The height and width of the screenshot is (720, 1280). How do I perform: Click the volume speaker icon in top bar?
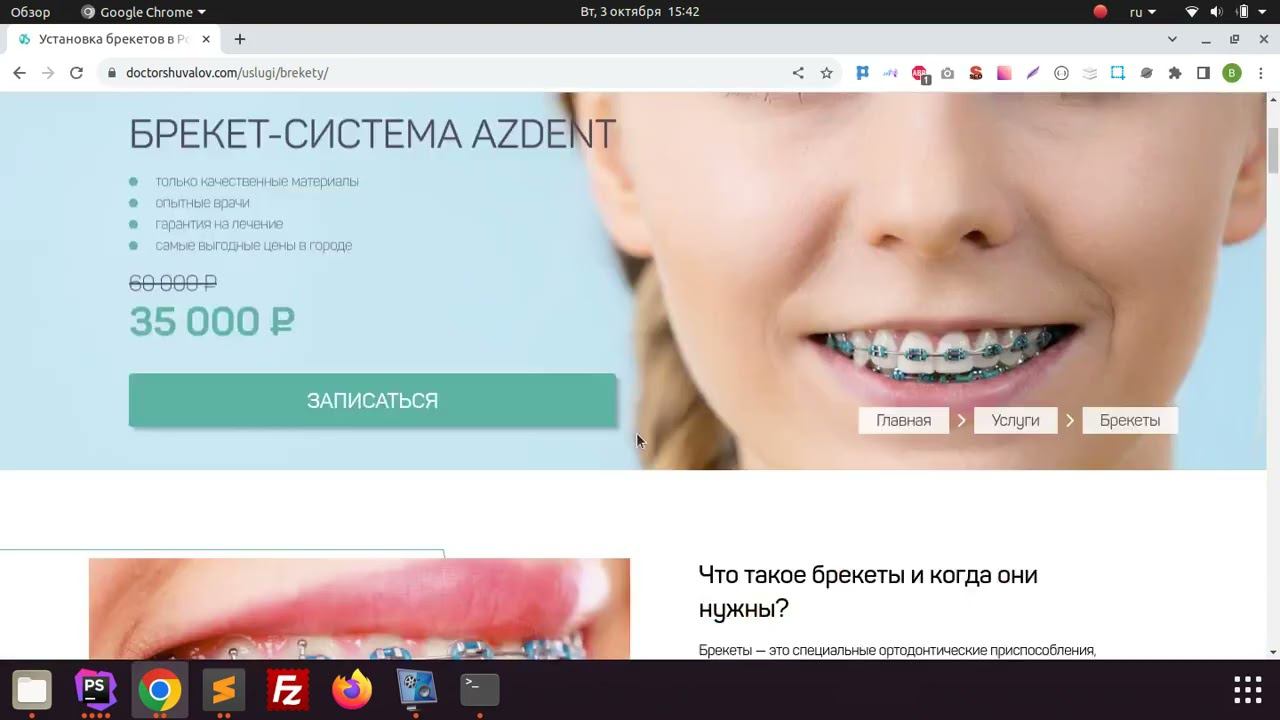[x=1216, y=12]
